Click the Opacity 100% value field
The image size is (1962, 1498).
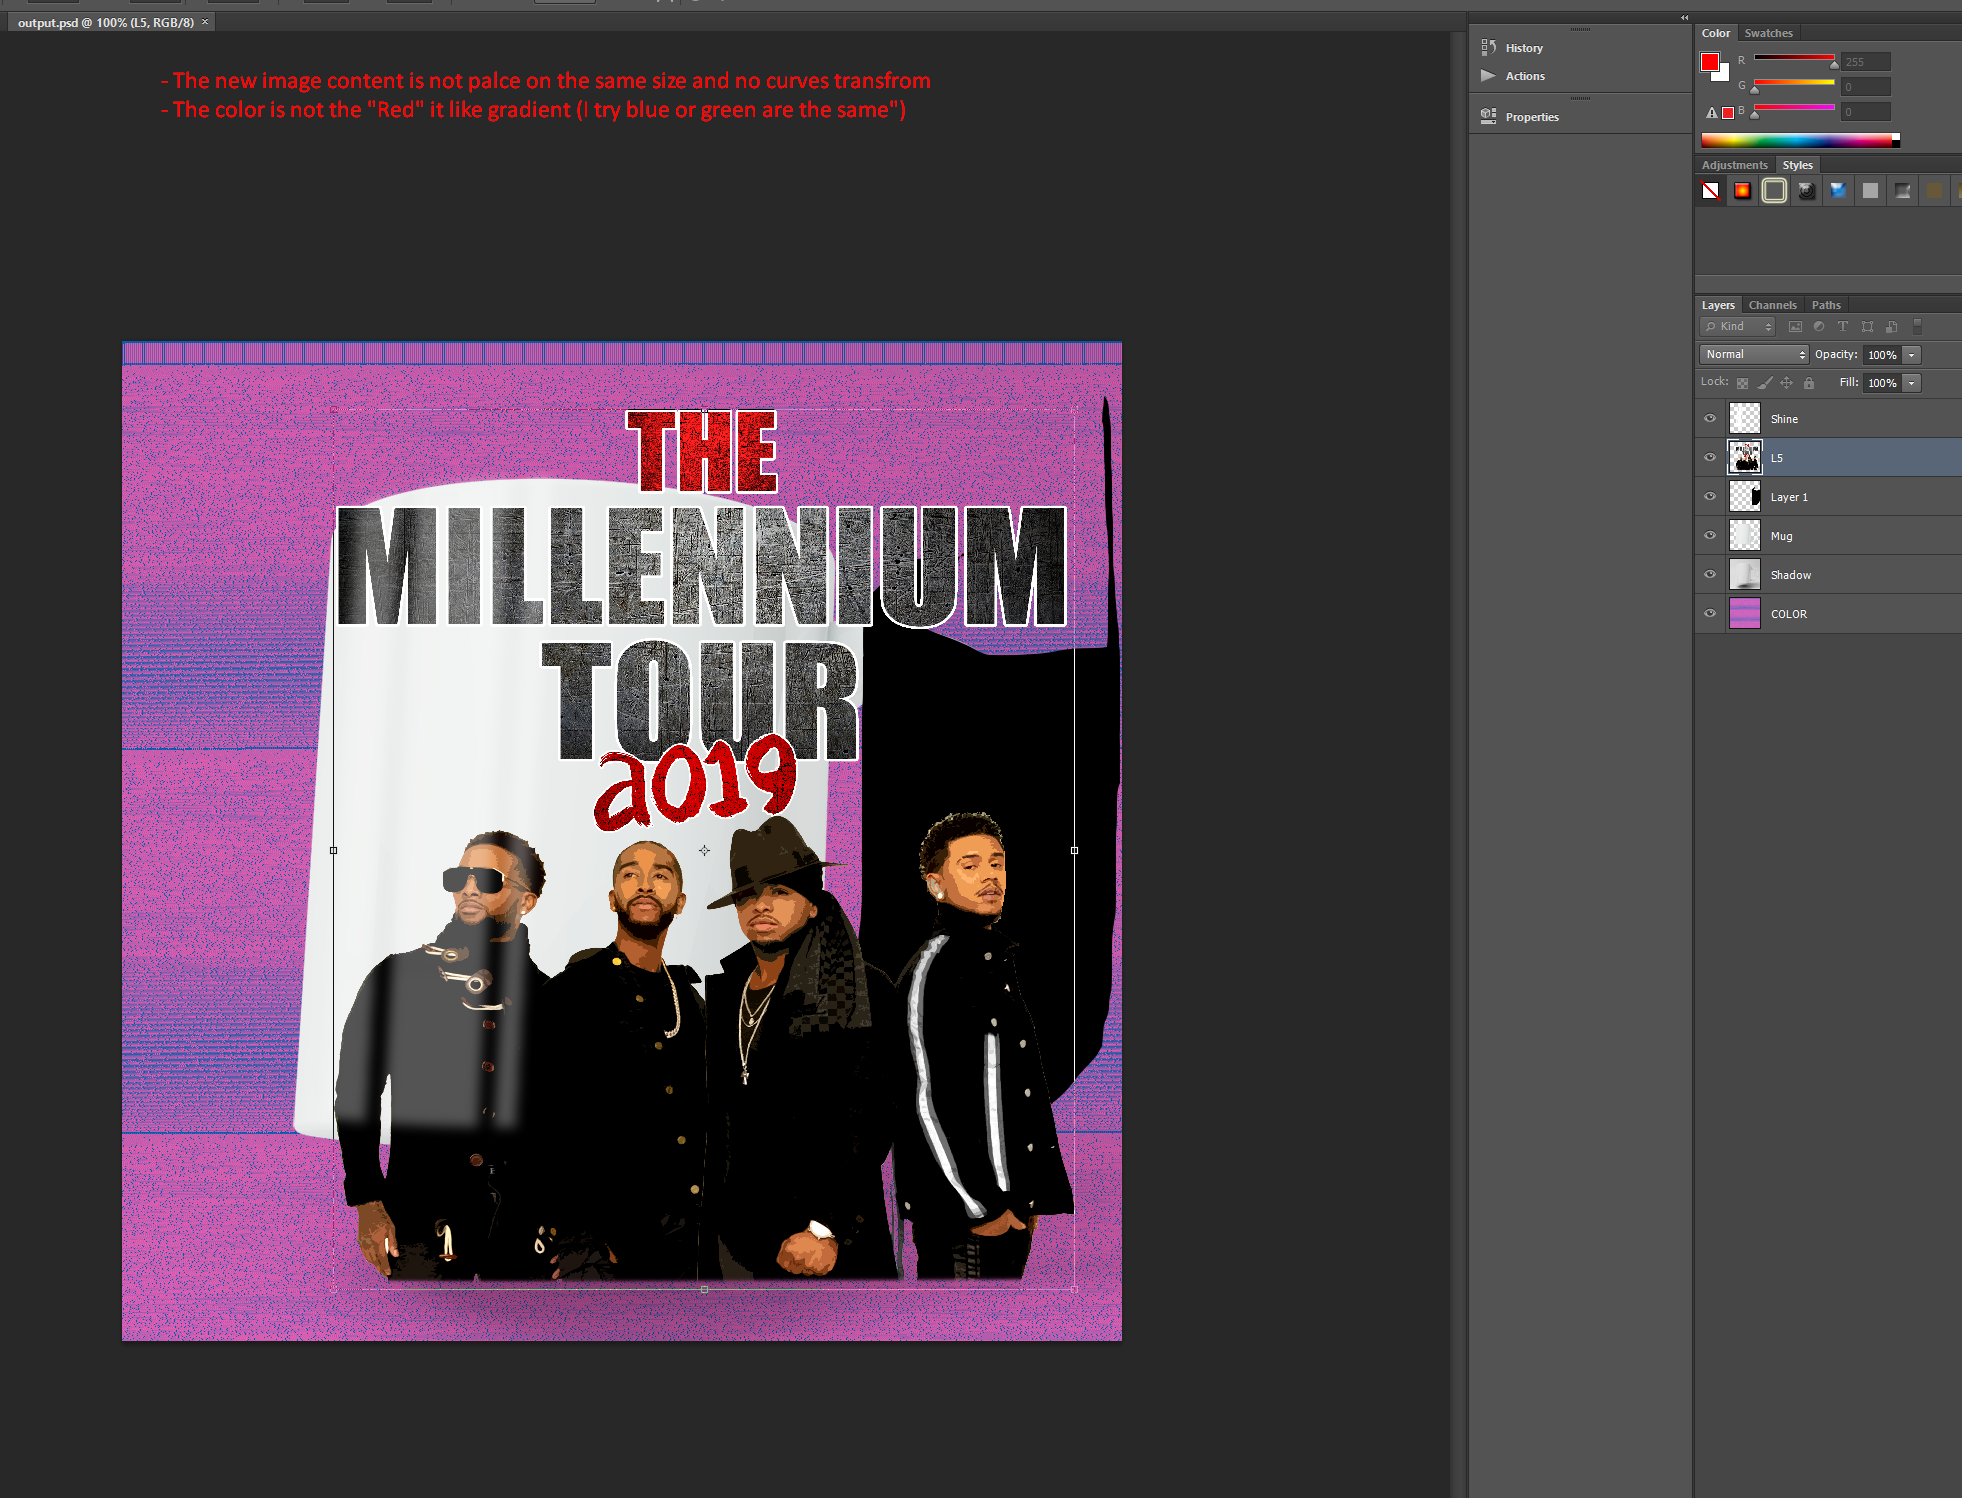click(1882, 355)
